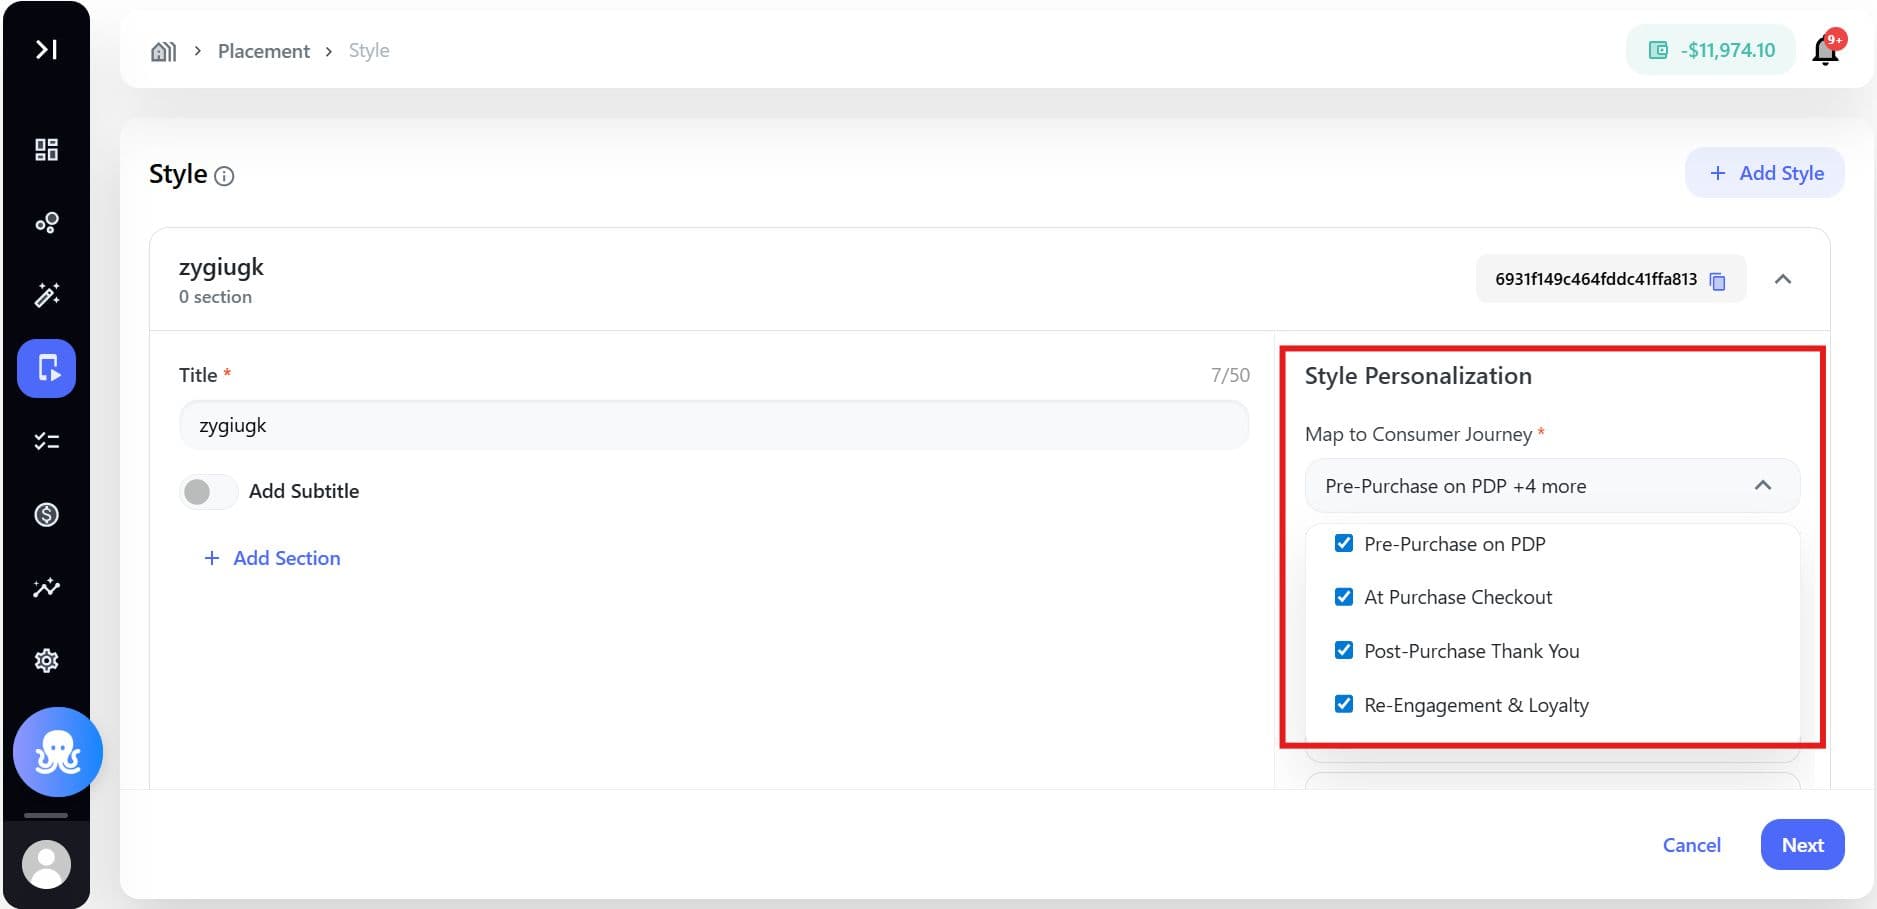The width and height of the screenshot is (1877, 909).
Task: Copy the style ID 6931f149c464fddc41ffa813
Action: pos(1717,281)
